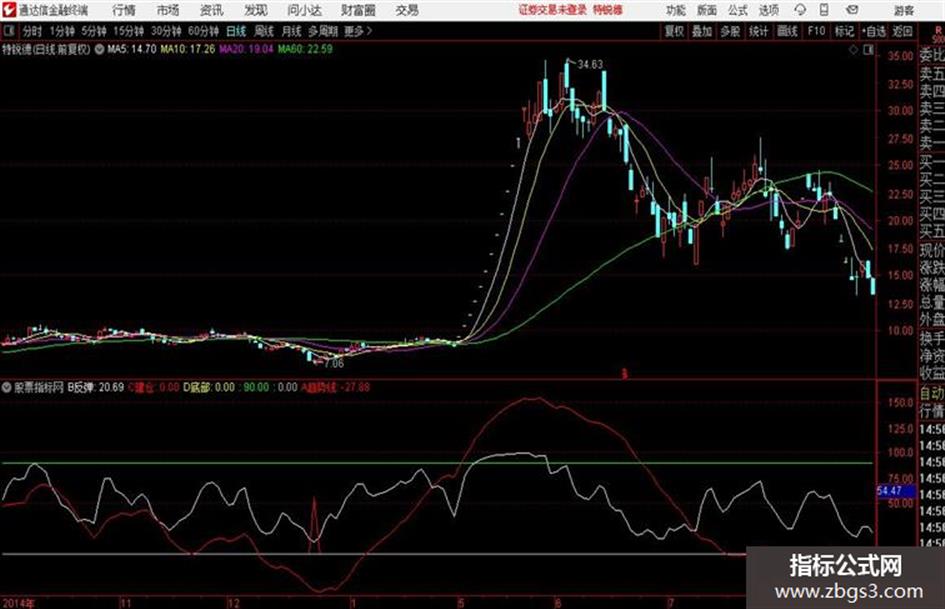Open the 市场 menu
The width and height of the screenshot is (945, 609).
tap(168, 10)
